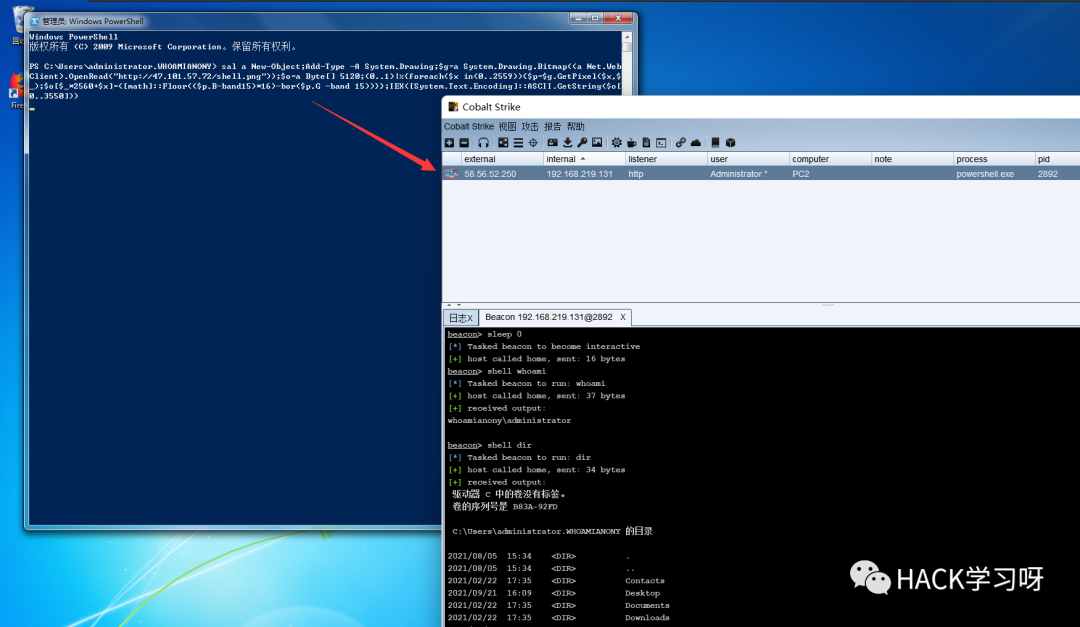Sort sessions by the listener column header
Image resolution: width=1080 pixels, height=627 pixels.
click(666, 159)
